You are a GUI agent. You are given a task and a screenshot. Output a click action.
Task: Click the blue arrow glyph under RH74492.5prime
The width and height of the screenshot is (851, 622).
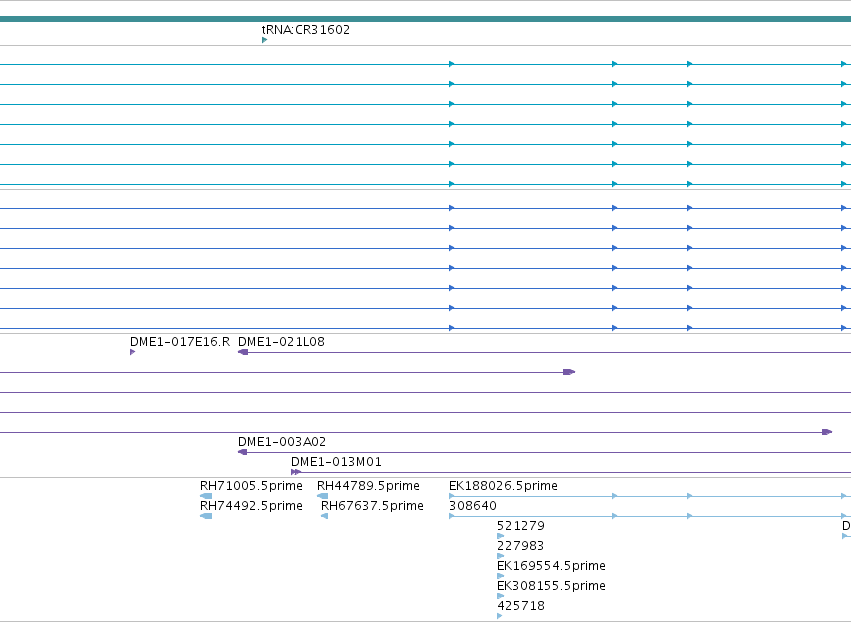[x=206, y=516]
